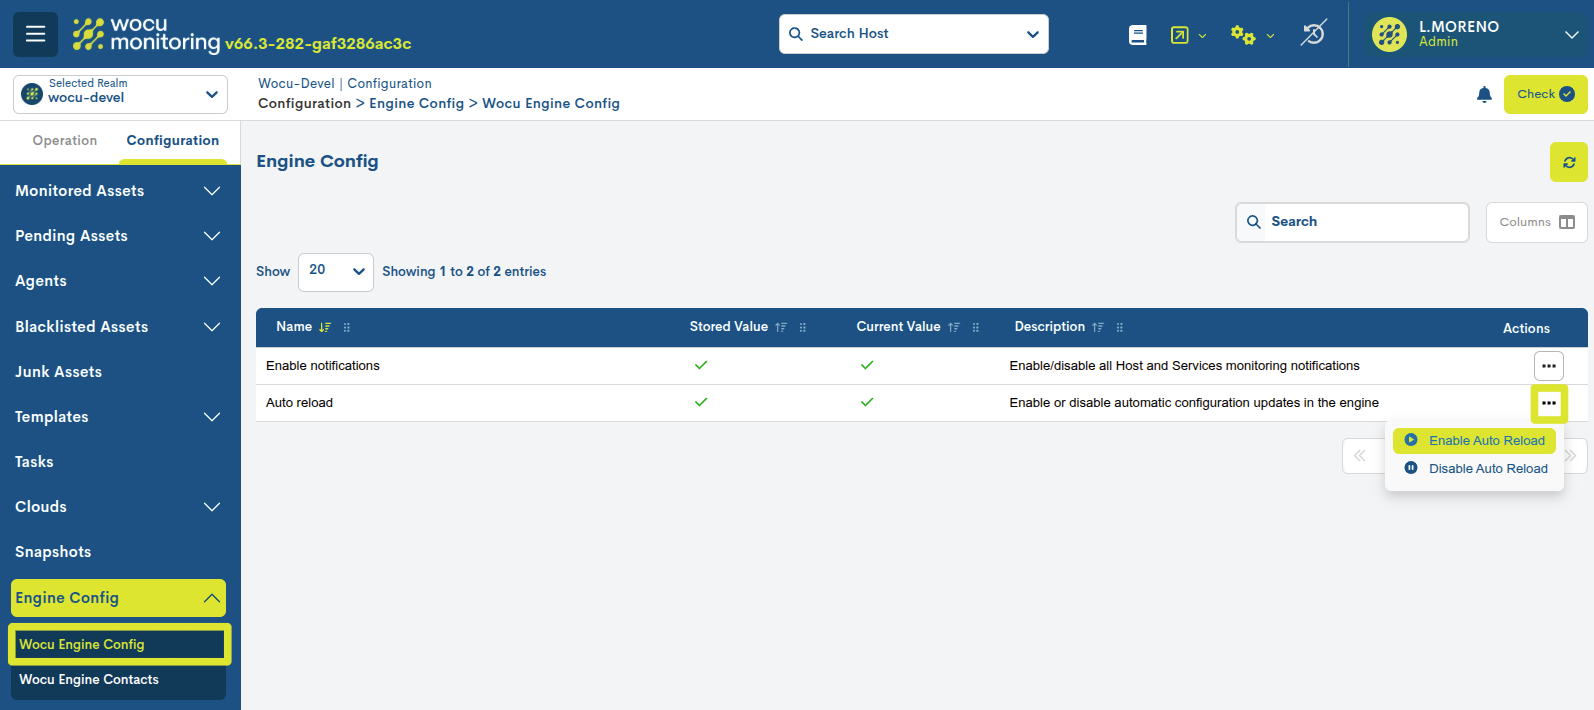This screenshot has width=1594, height=710.
Task: Click the notifications bell icon
Action: coord(1484,95)
